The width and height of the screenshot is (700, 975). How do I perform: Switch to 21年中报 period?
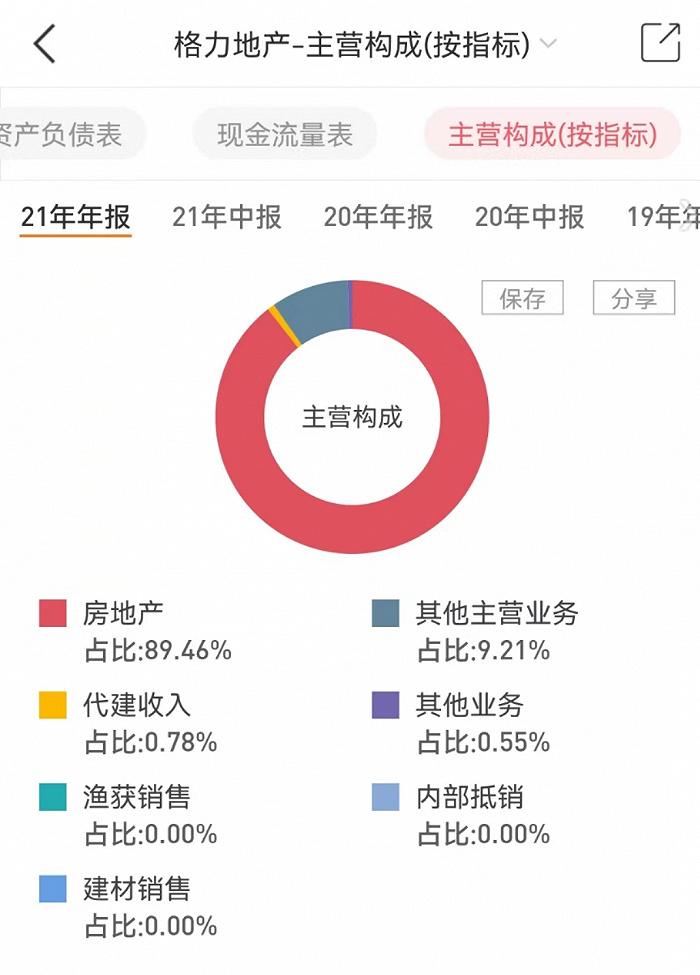[x=227, y=216]
